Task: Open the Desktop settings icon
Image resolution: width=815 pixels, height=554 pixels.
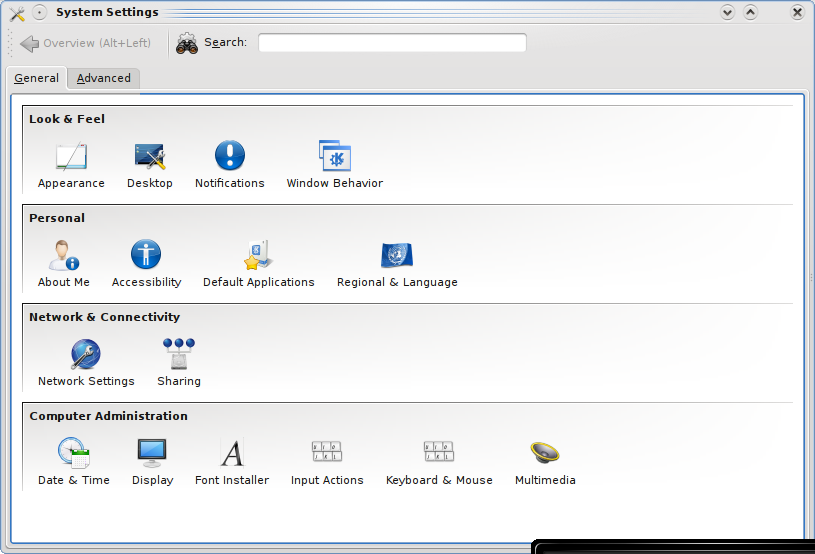Action: pyautogui.click(x=150, y=165)
